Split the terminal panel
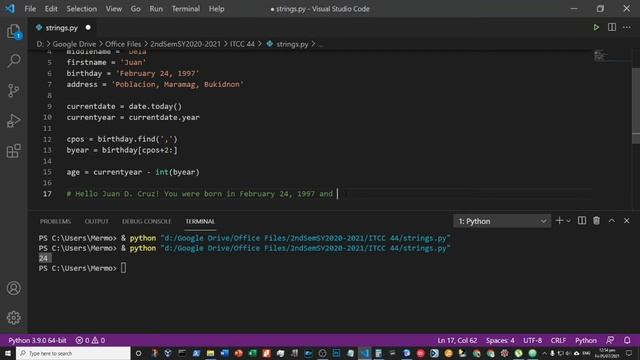The height and width of the screenshot is (360, 640). coord(582,221)
